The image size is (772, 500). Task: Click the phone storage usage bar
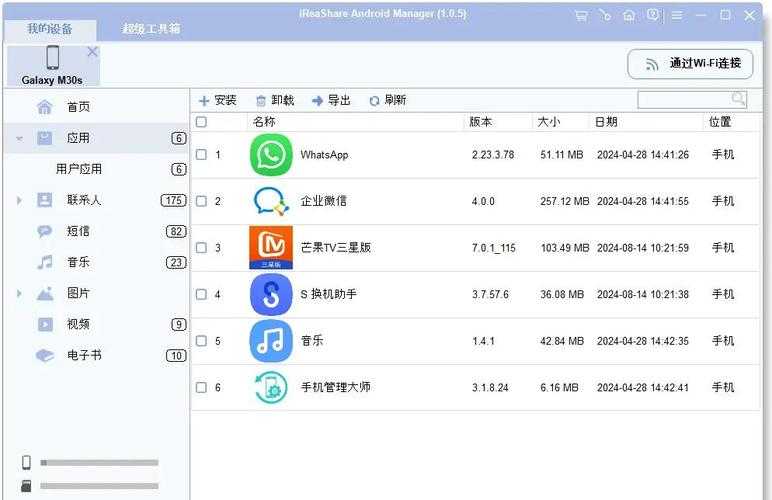pos(99,463)
